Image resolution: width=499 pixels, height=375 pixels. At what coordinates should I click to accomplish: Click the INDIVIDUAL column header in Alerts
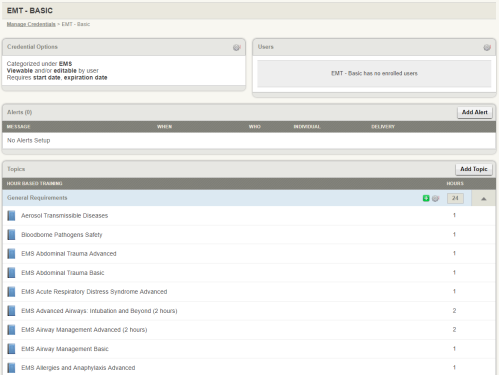(307, 127)
